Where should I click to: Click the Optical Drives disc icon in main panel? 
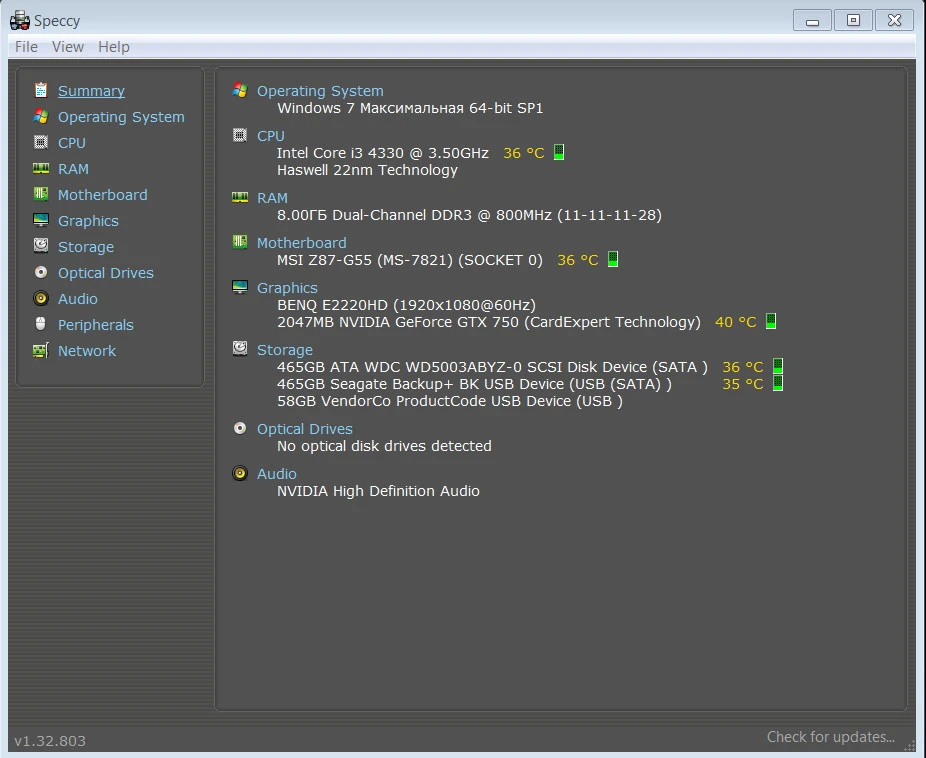point(240,428)
